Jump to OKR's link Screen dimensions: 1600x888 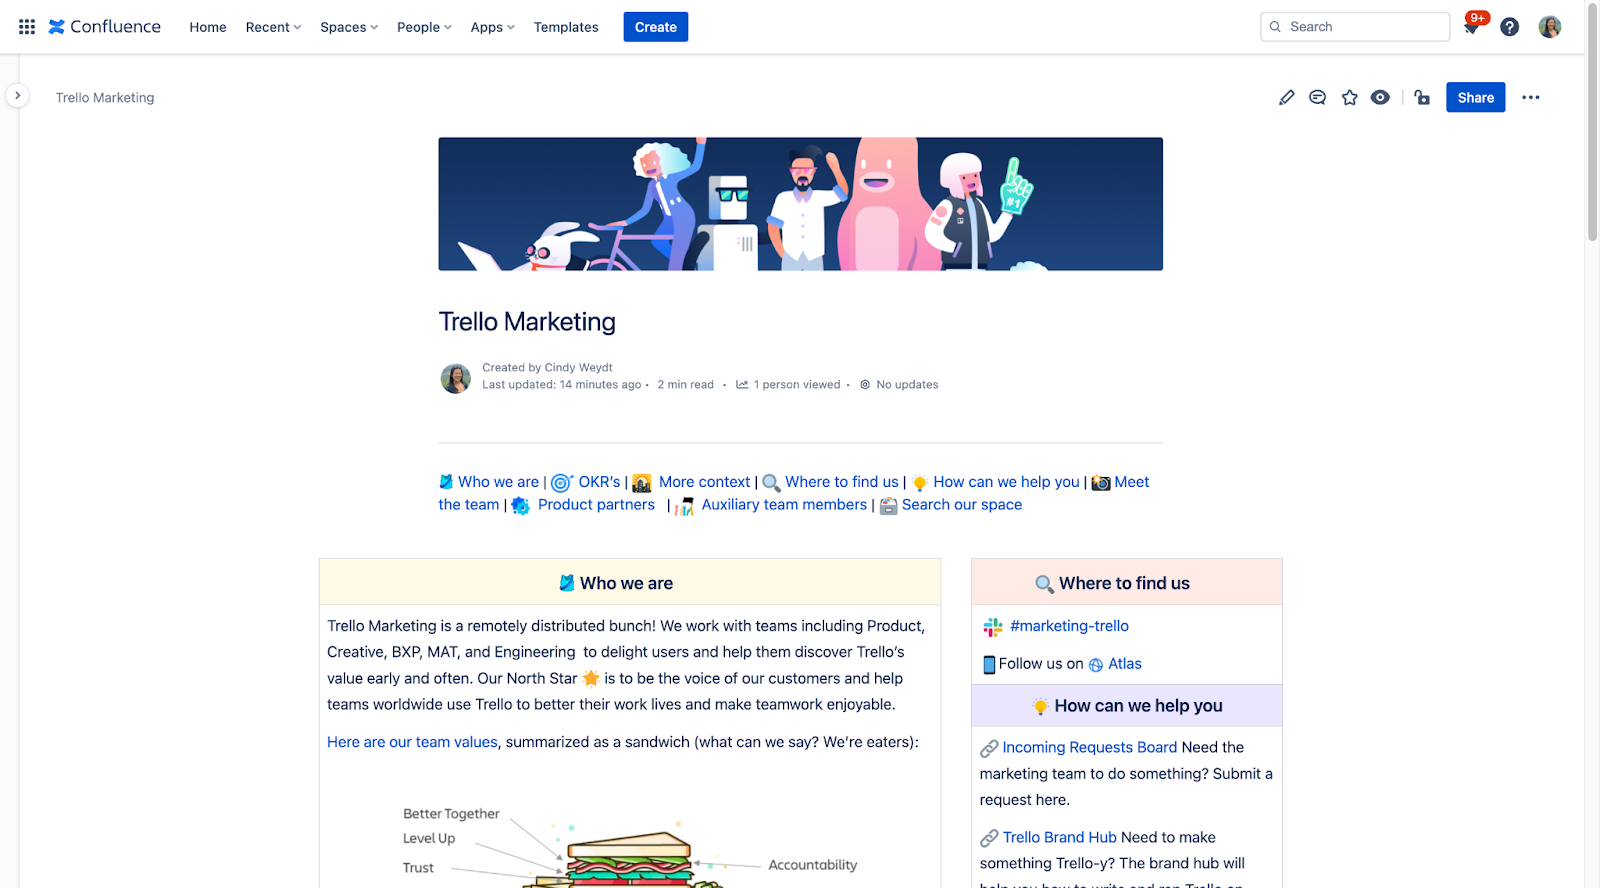click(599, 482)
